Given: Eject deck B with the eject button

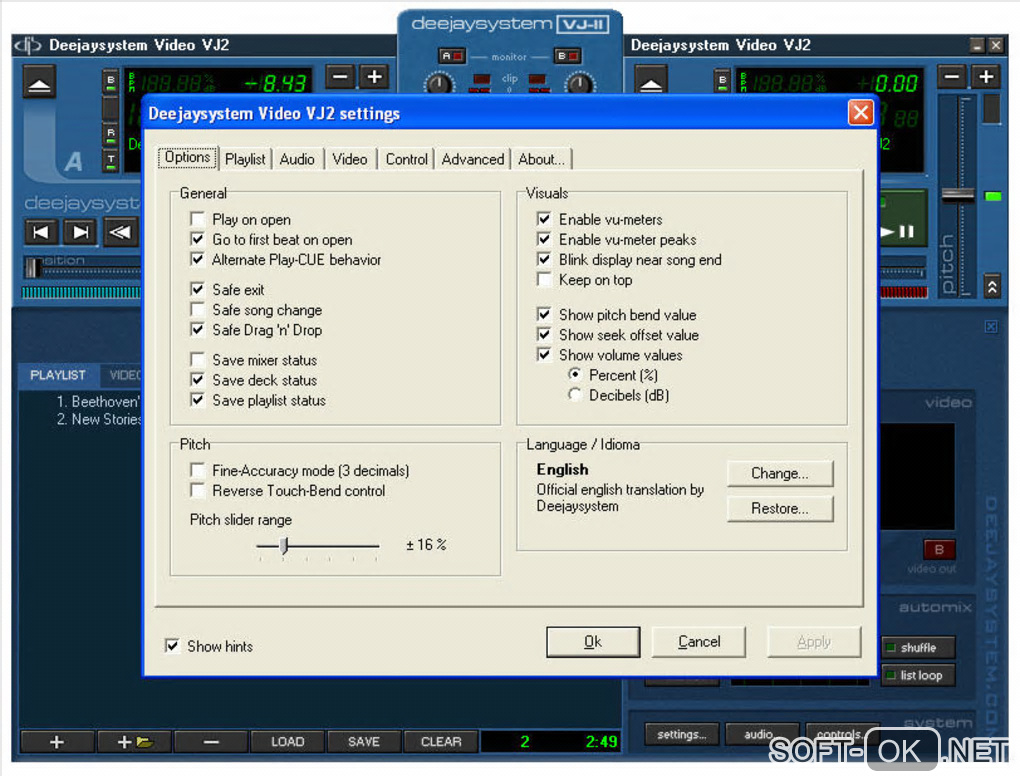Looking at the screenshot, I should tap(651, 81).
